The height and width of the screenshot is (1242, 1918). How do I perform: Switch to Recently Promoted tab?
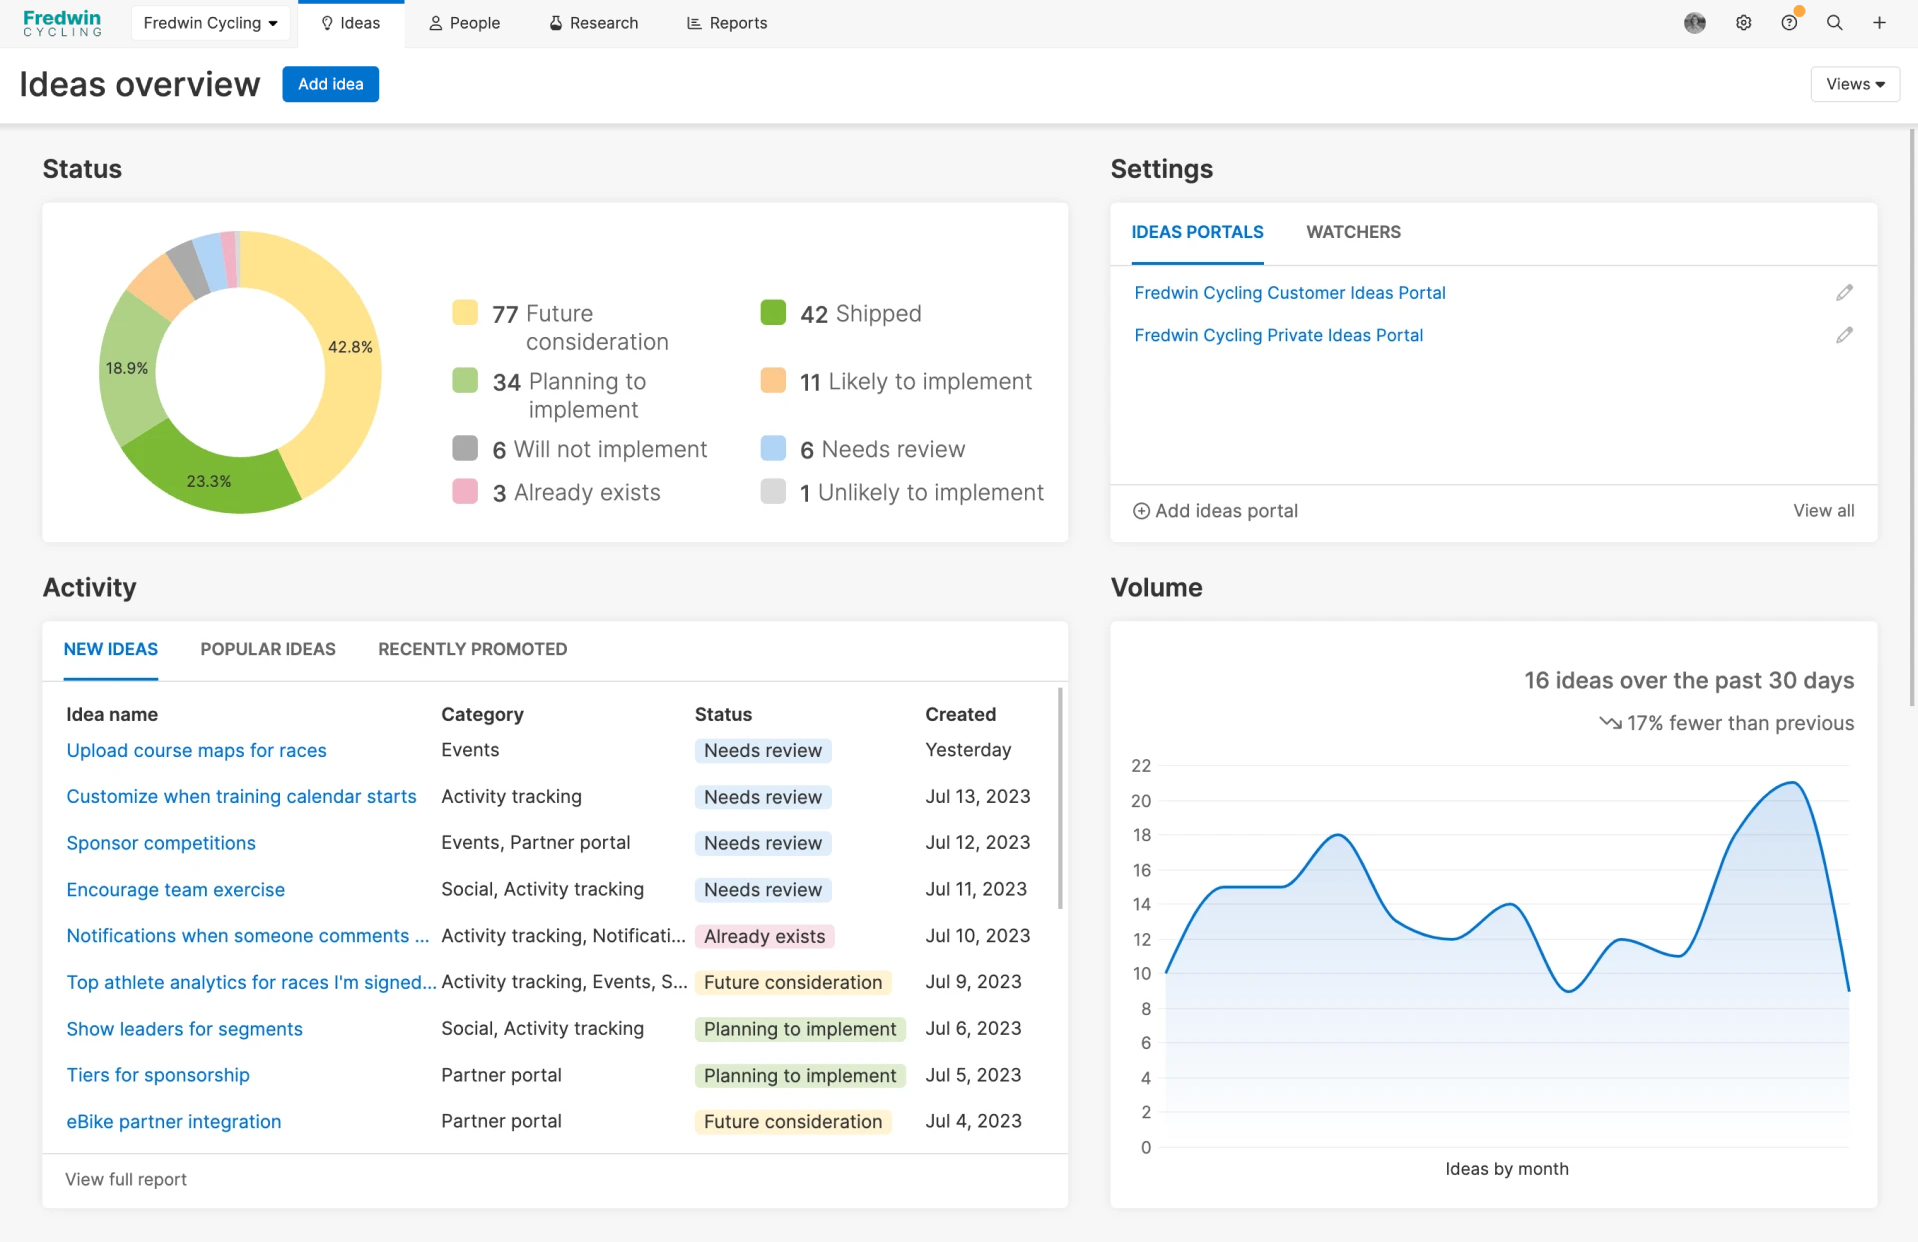(472, 649)
